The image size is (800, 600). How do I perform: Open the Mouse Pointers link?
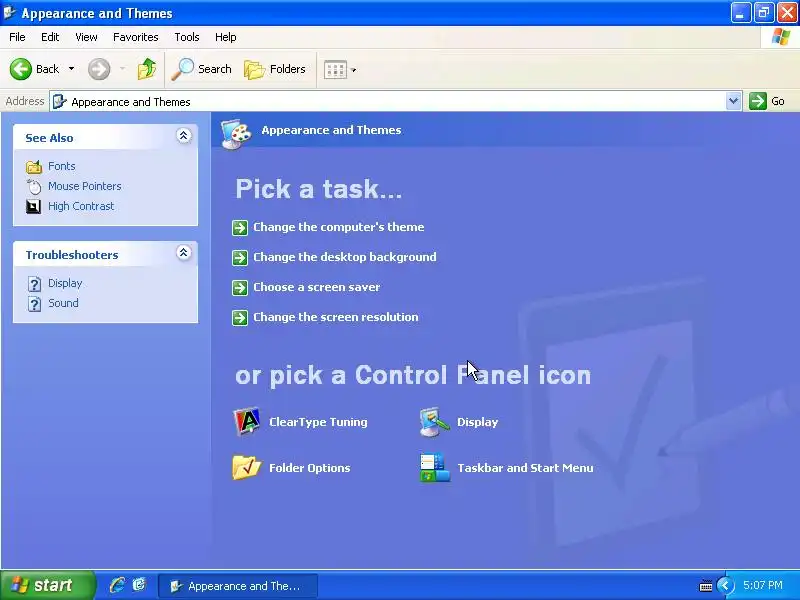pos(85,186)
